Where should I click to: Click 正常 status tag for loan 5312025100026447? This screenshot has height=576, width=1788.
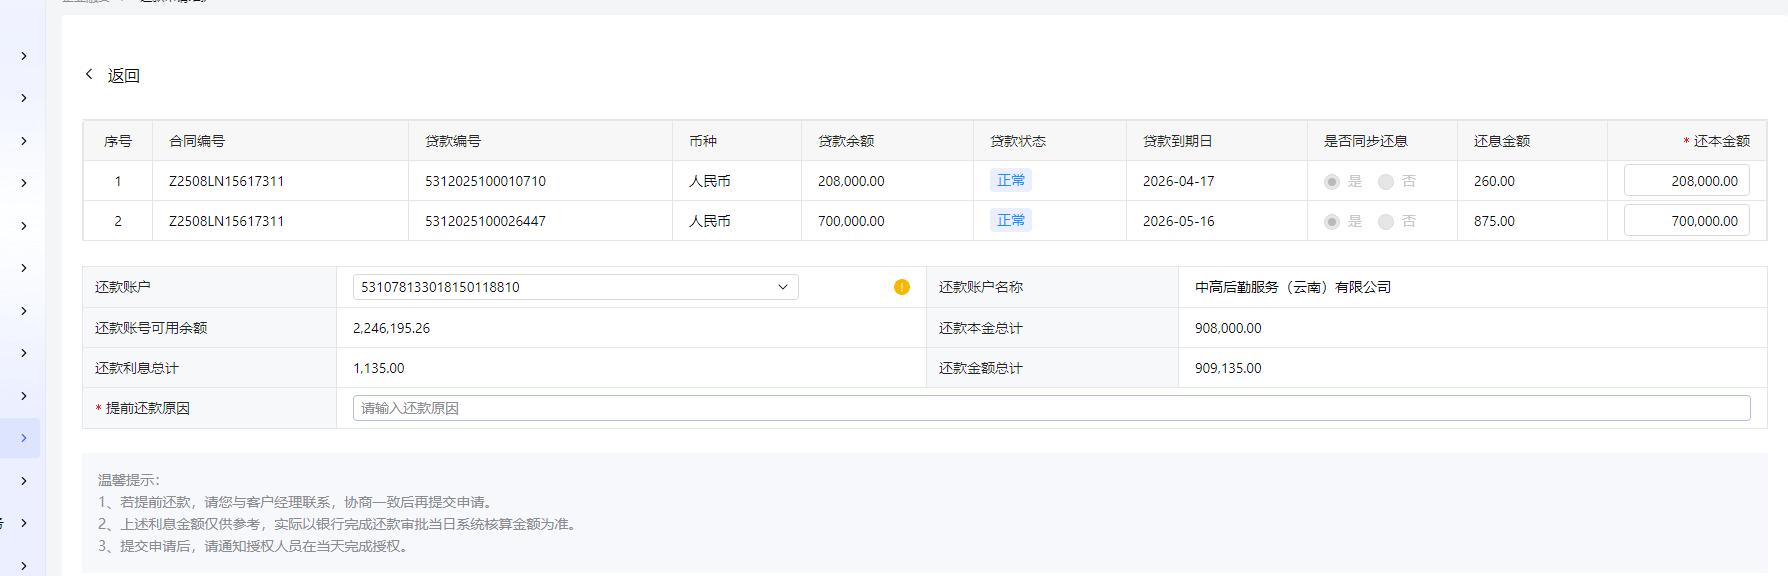(1010, 221)
